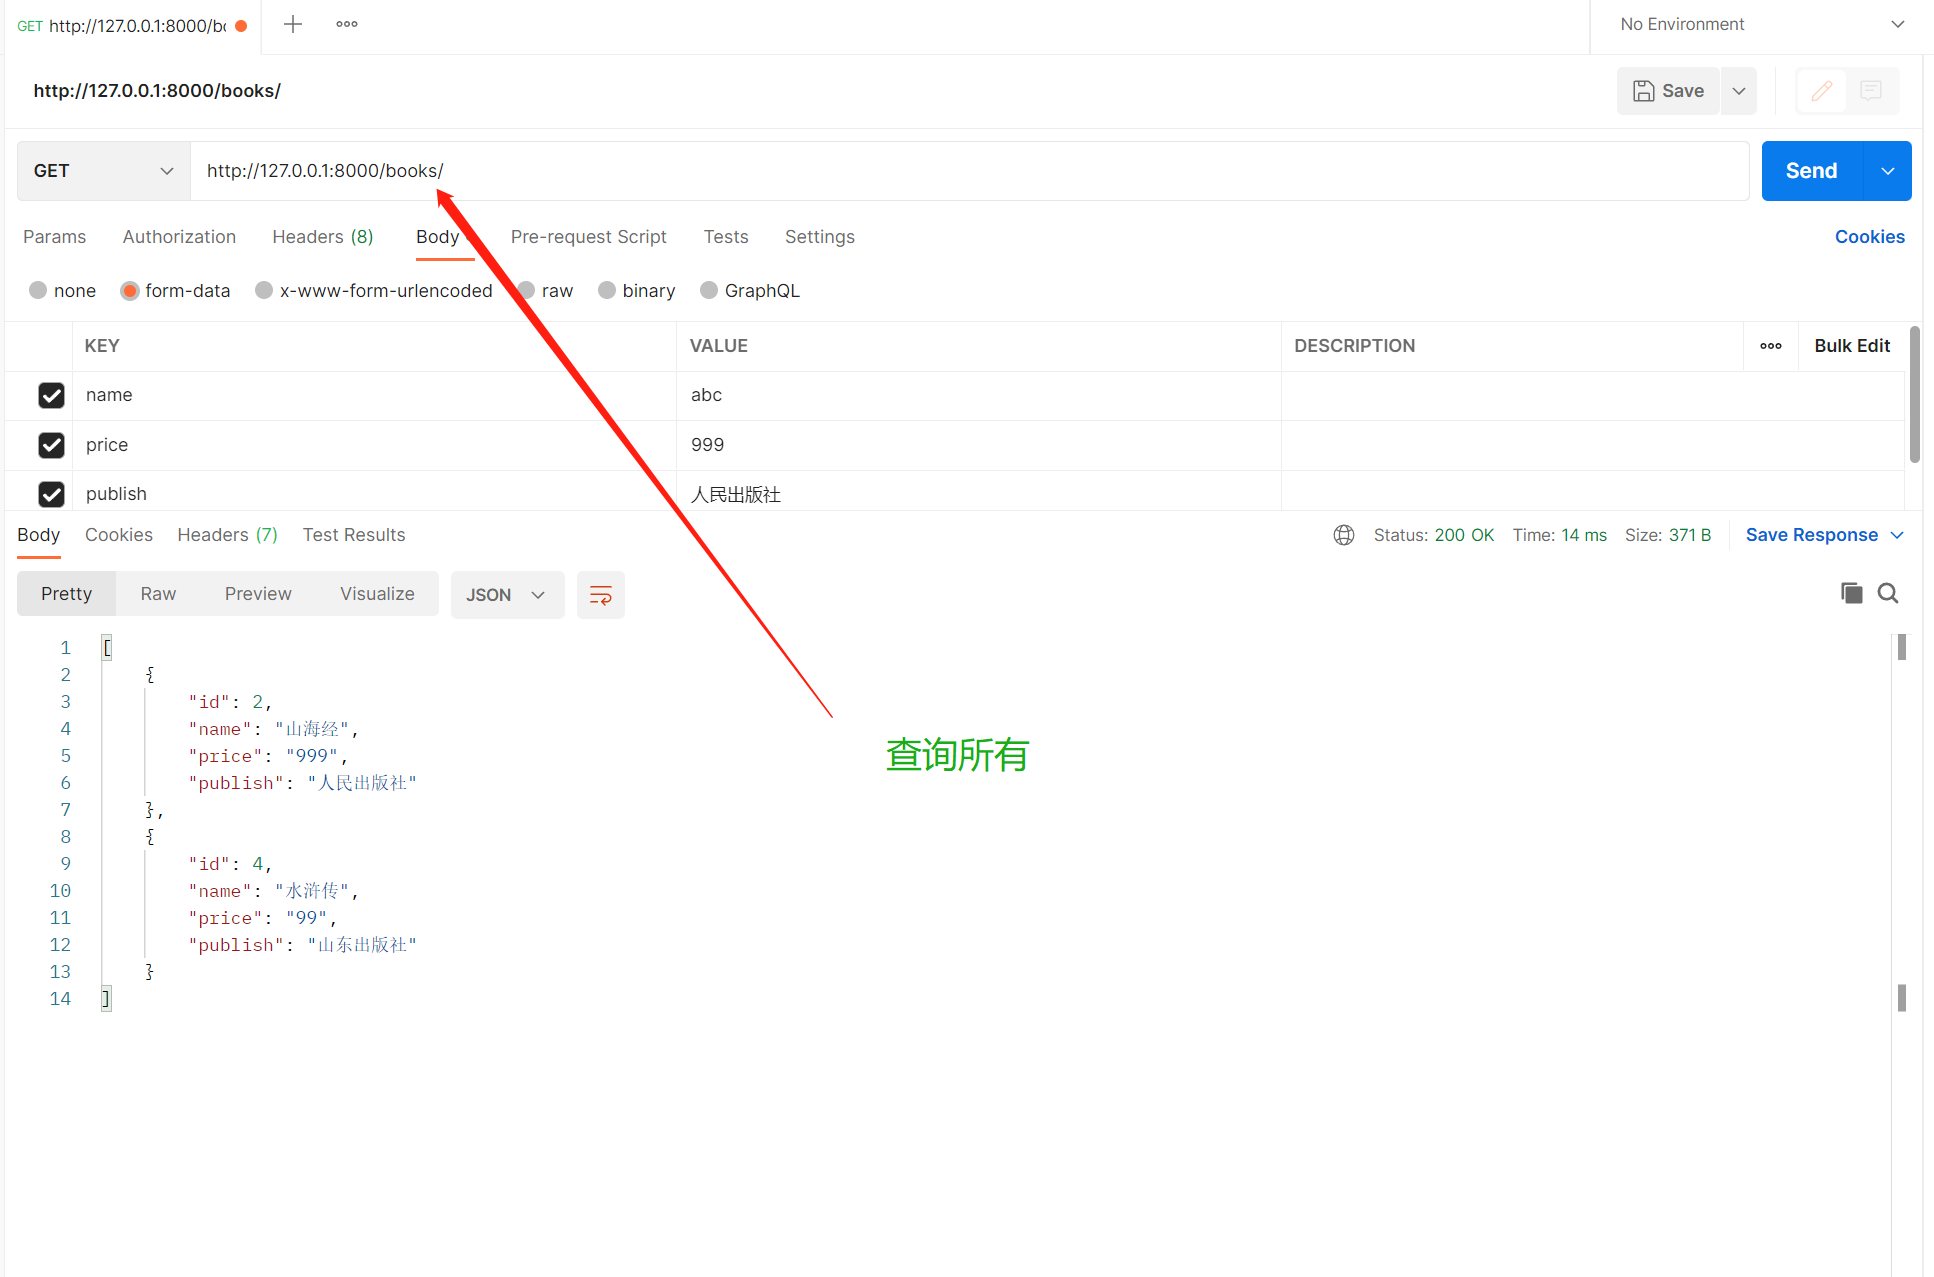This screenshot has width=1934, height=1277.
Task: Switch to the Headers (8) request tab
Action: coord(322,237)
